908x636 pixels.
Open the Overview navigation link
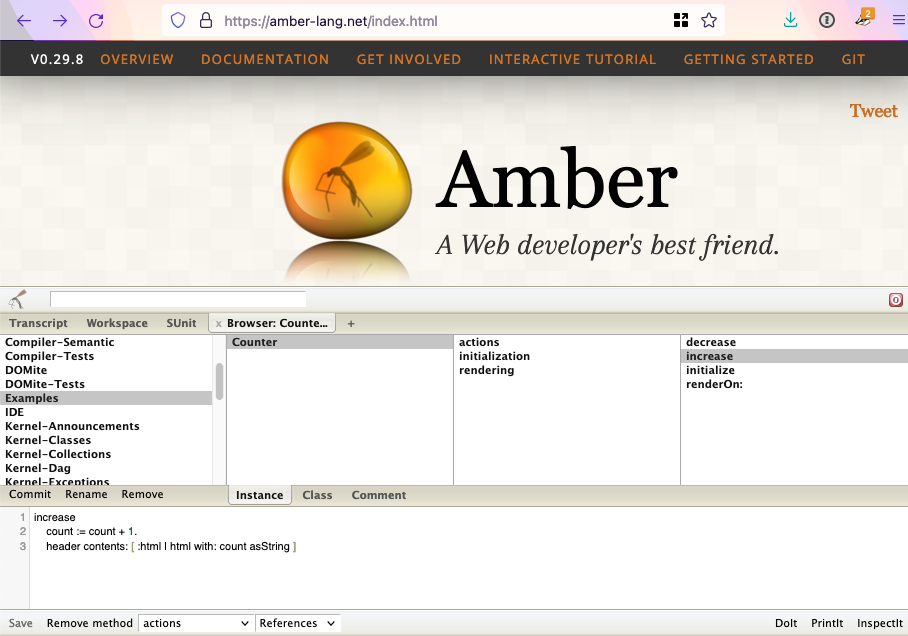(137, 59)
